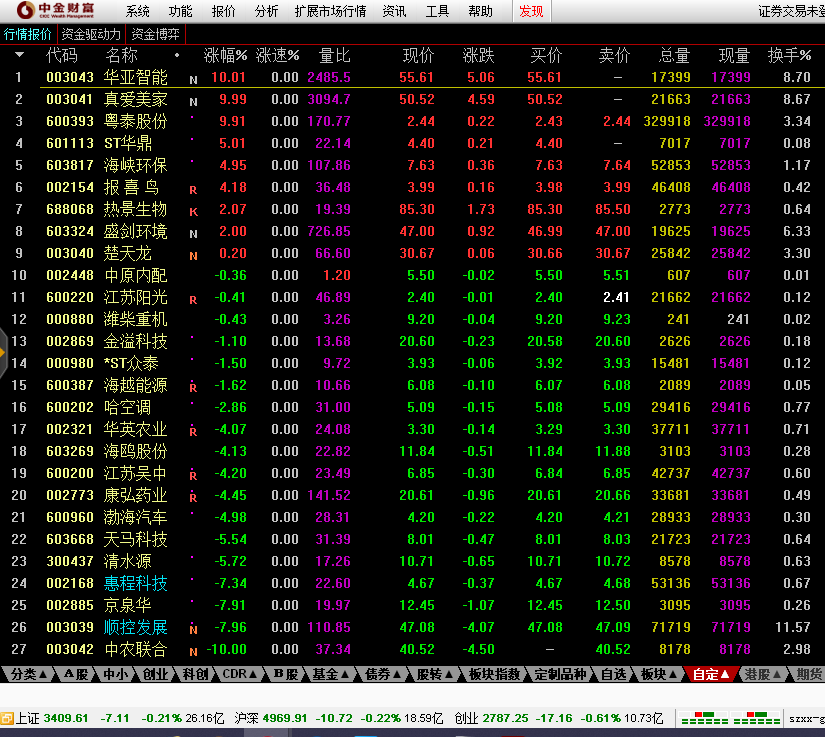Sort by the 涨速% column header
825x737 pixels.
coord(277,55)
